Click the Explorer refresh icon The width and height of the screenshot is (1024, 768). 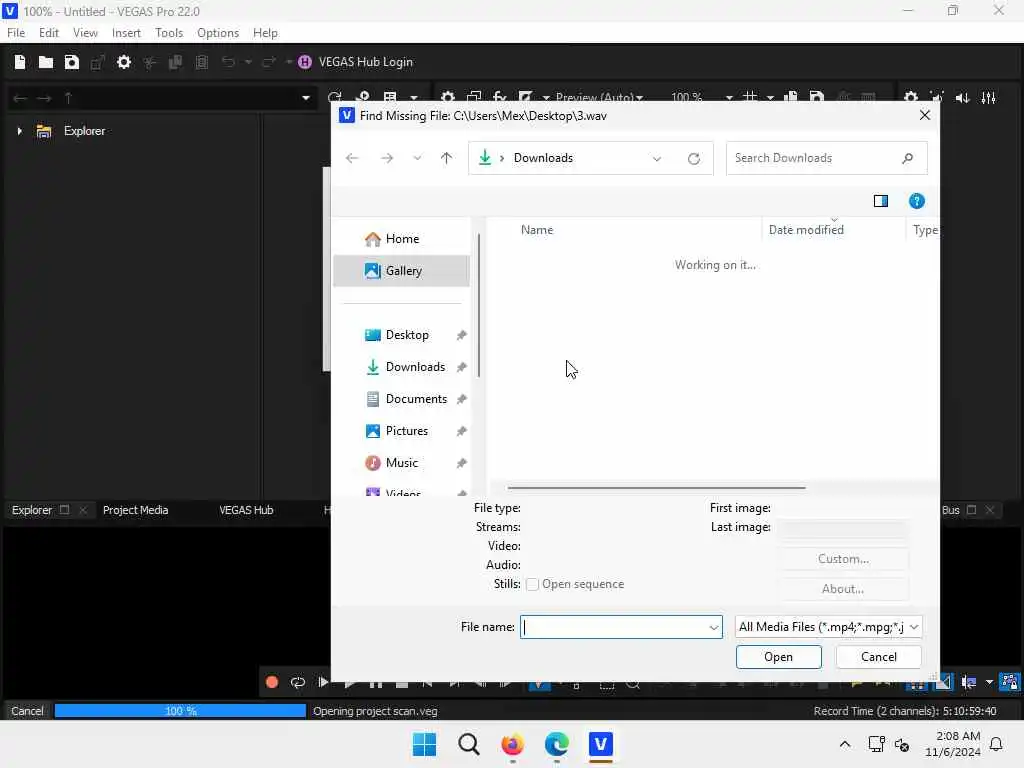pos(334,97)
